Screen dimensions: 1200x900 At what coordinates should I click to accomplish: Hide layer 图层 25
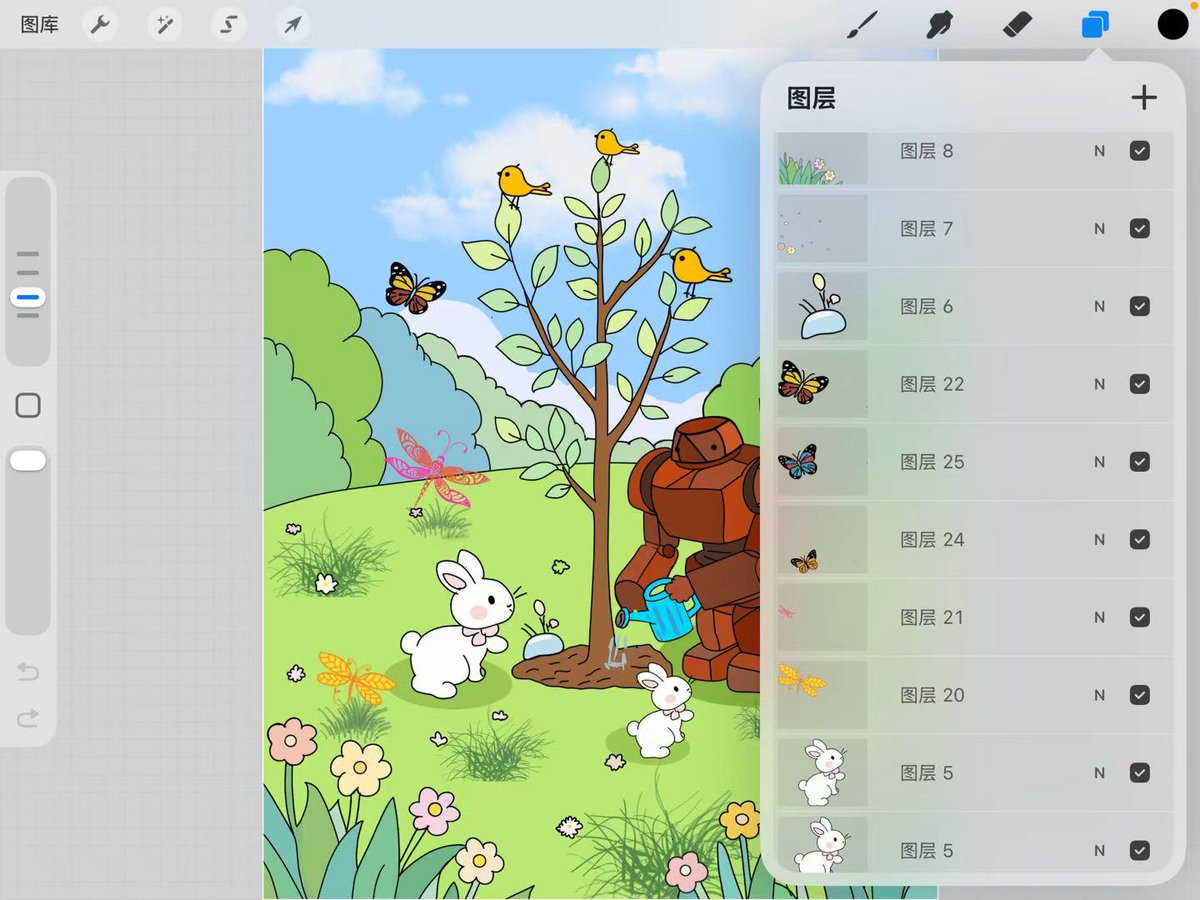point(1139,462)
